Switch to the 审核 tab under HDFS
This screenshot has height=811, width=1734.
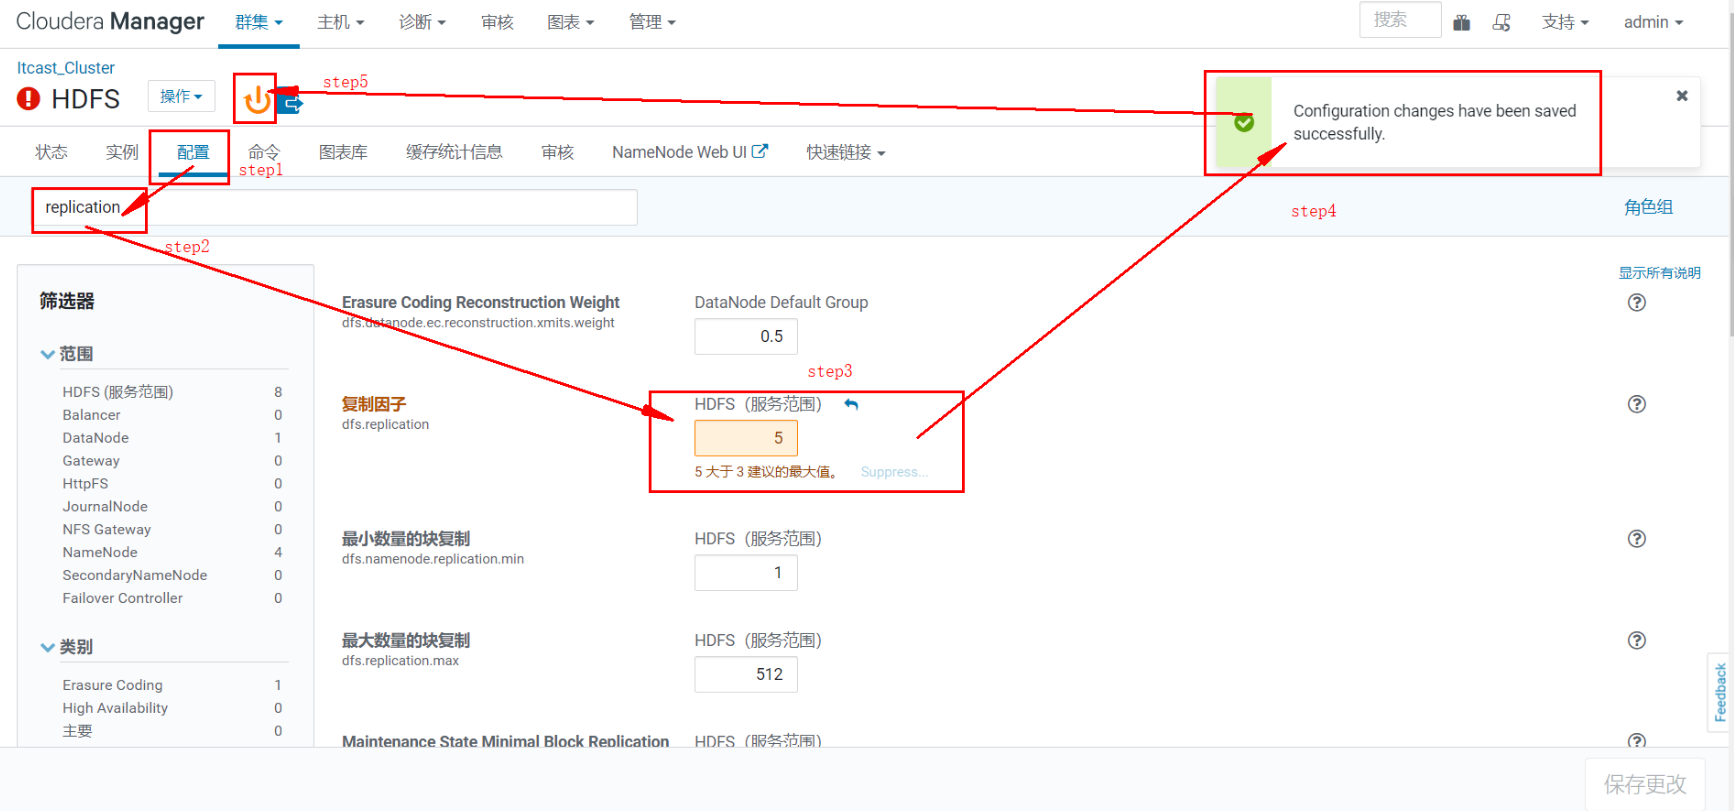click(558, 152)
